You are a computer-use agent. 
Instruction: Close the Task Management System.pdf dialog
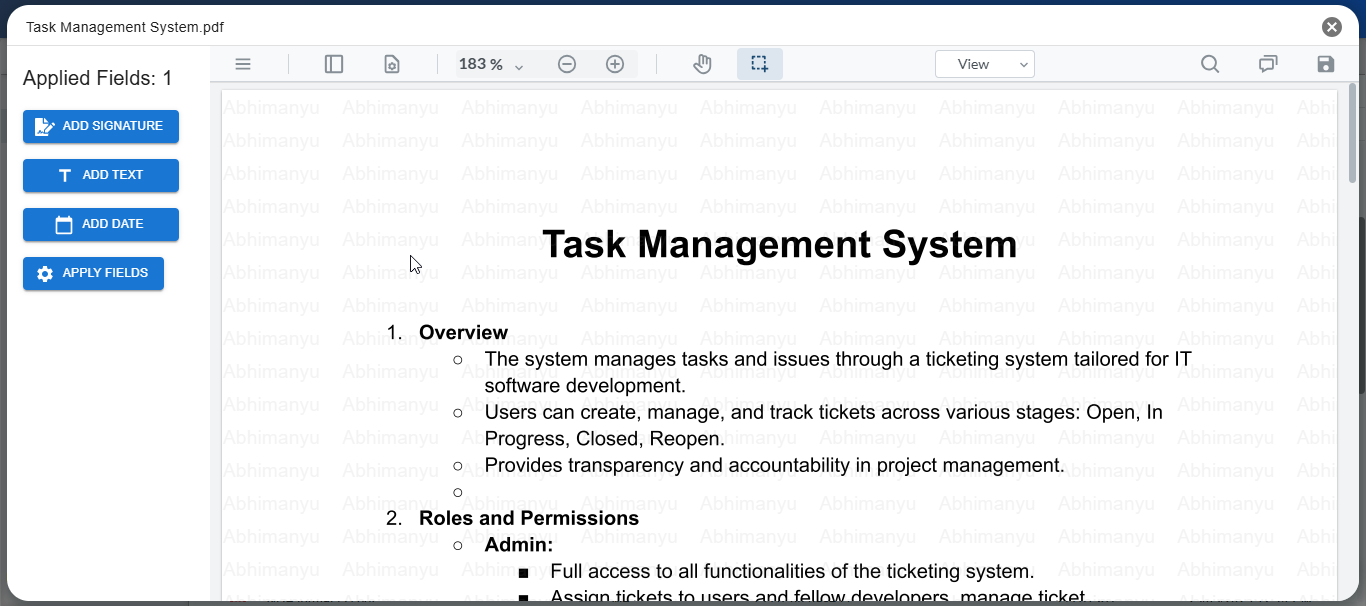(x=1332, y=27)
